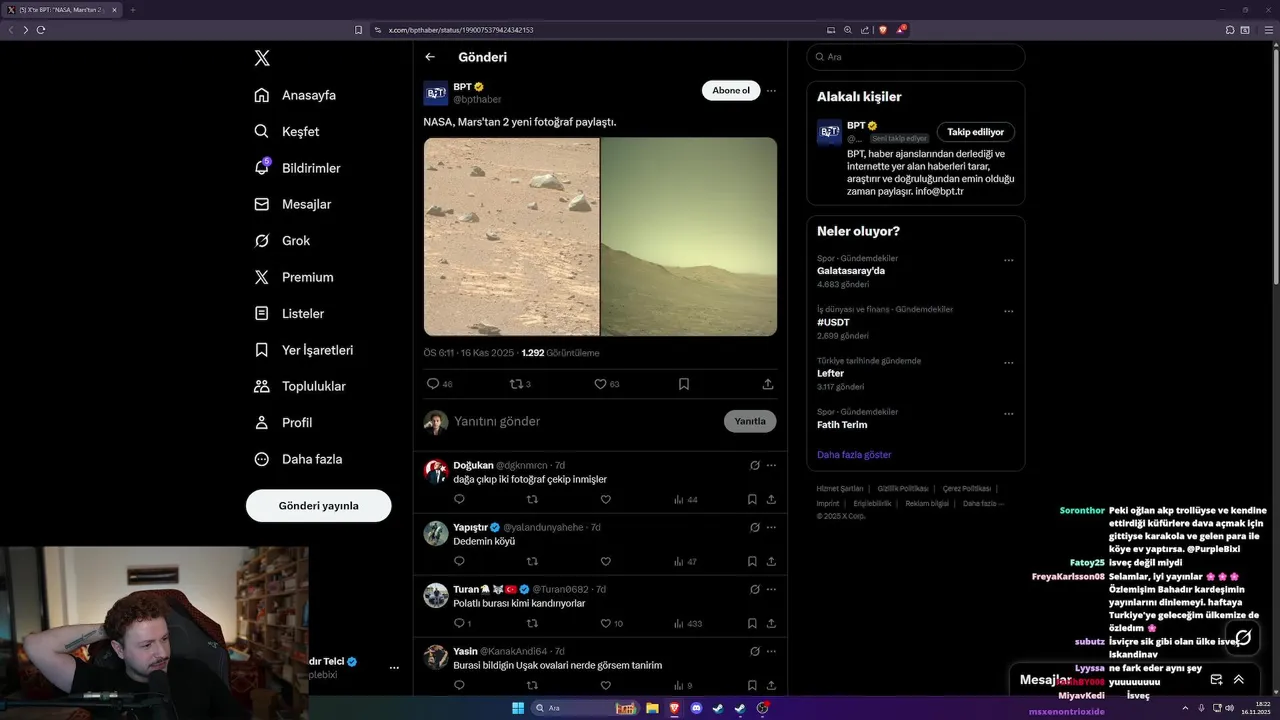This screenshot has height=720, width=1280.
Task: Bookmark this page icon beside address bar
Action: coord(358,30)
